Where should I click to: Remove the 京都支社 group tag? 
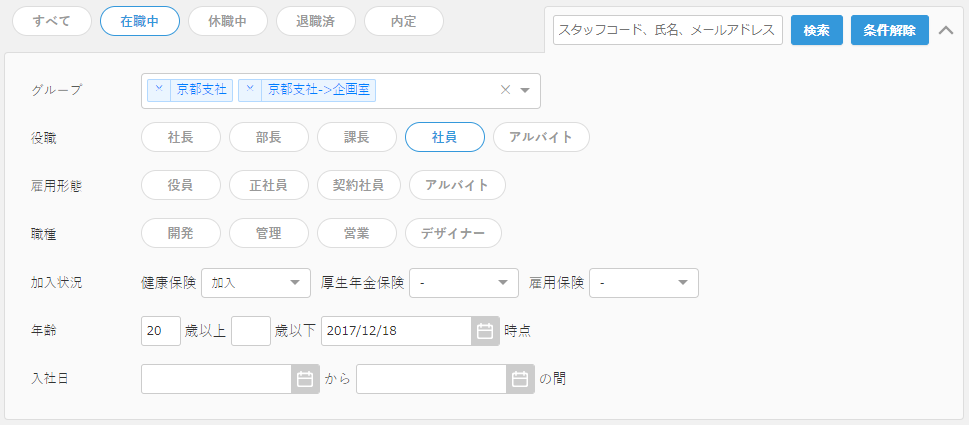[x=159, y=90]
